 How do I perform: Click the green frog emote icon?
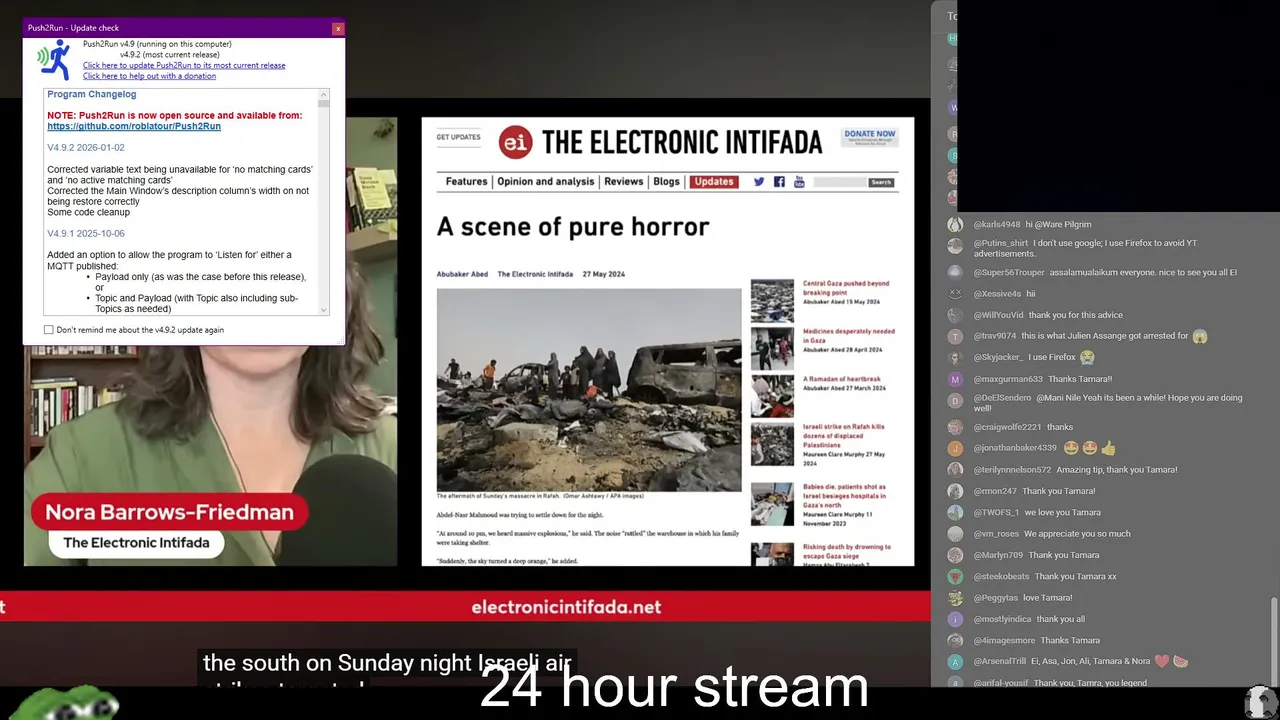coord(70,702)
